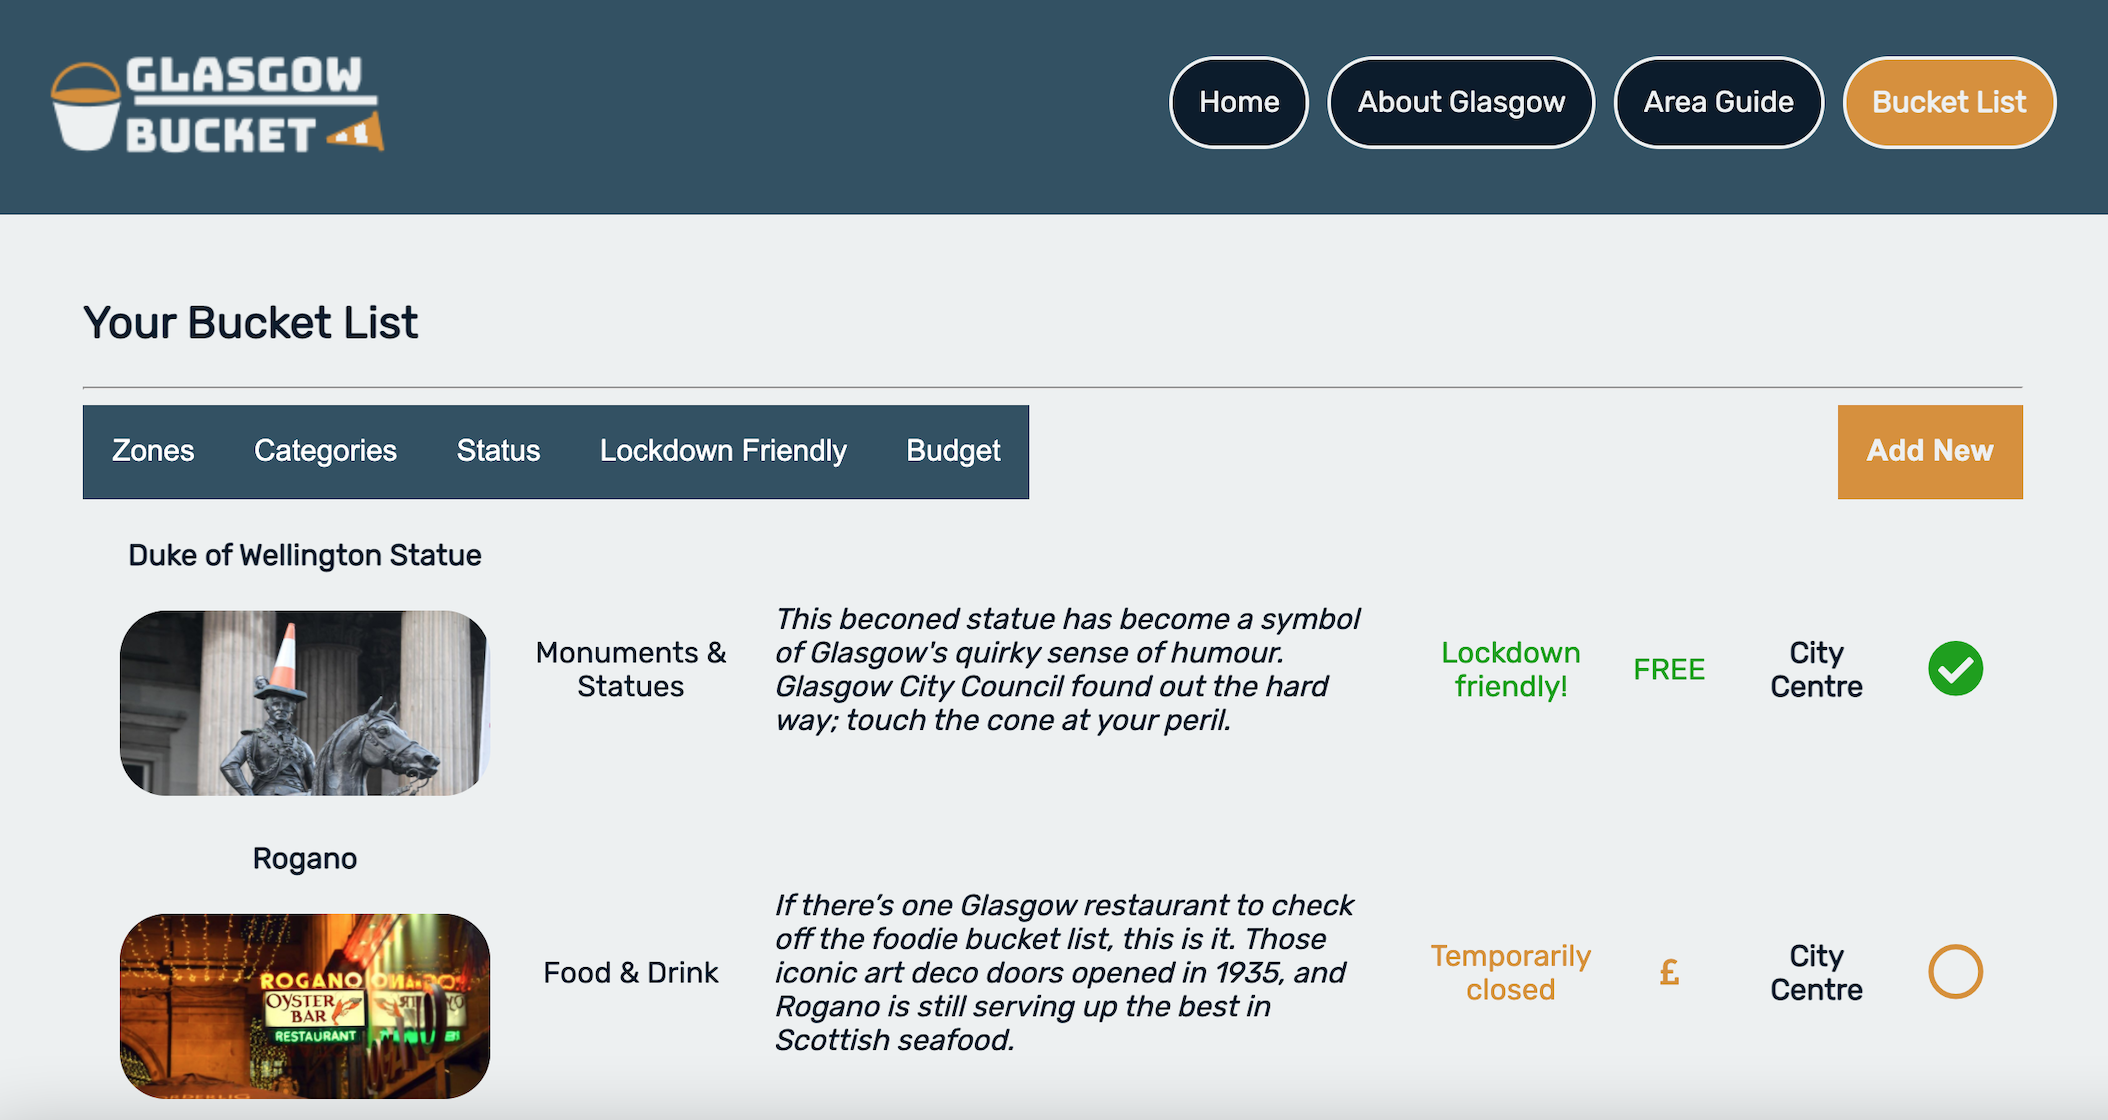Expand the Categories filter dropdown
This screenshot has width=2108, height=1120.
(x=326, y=449)
